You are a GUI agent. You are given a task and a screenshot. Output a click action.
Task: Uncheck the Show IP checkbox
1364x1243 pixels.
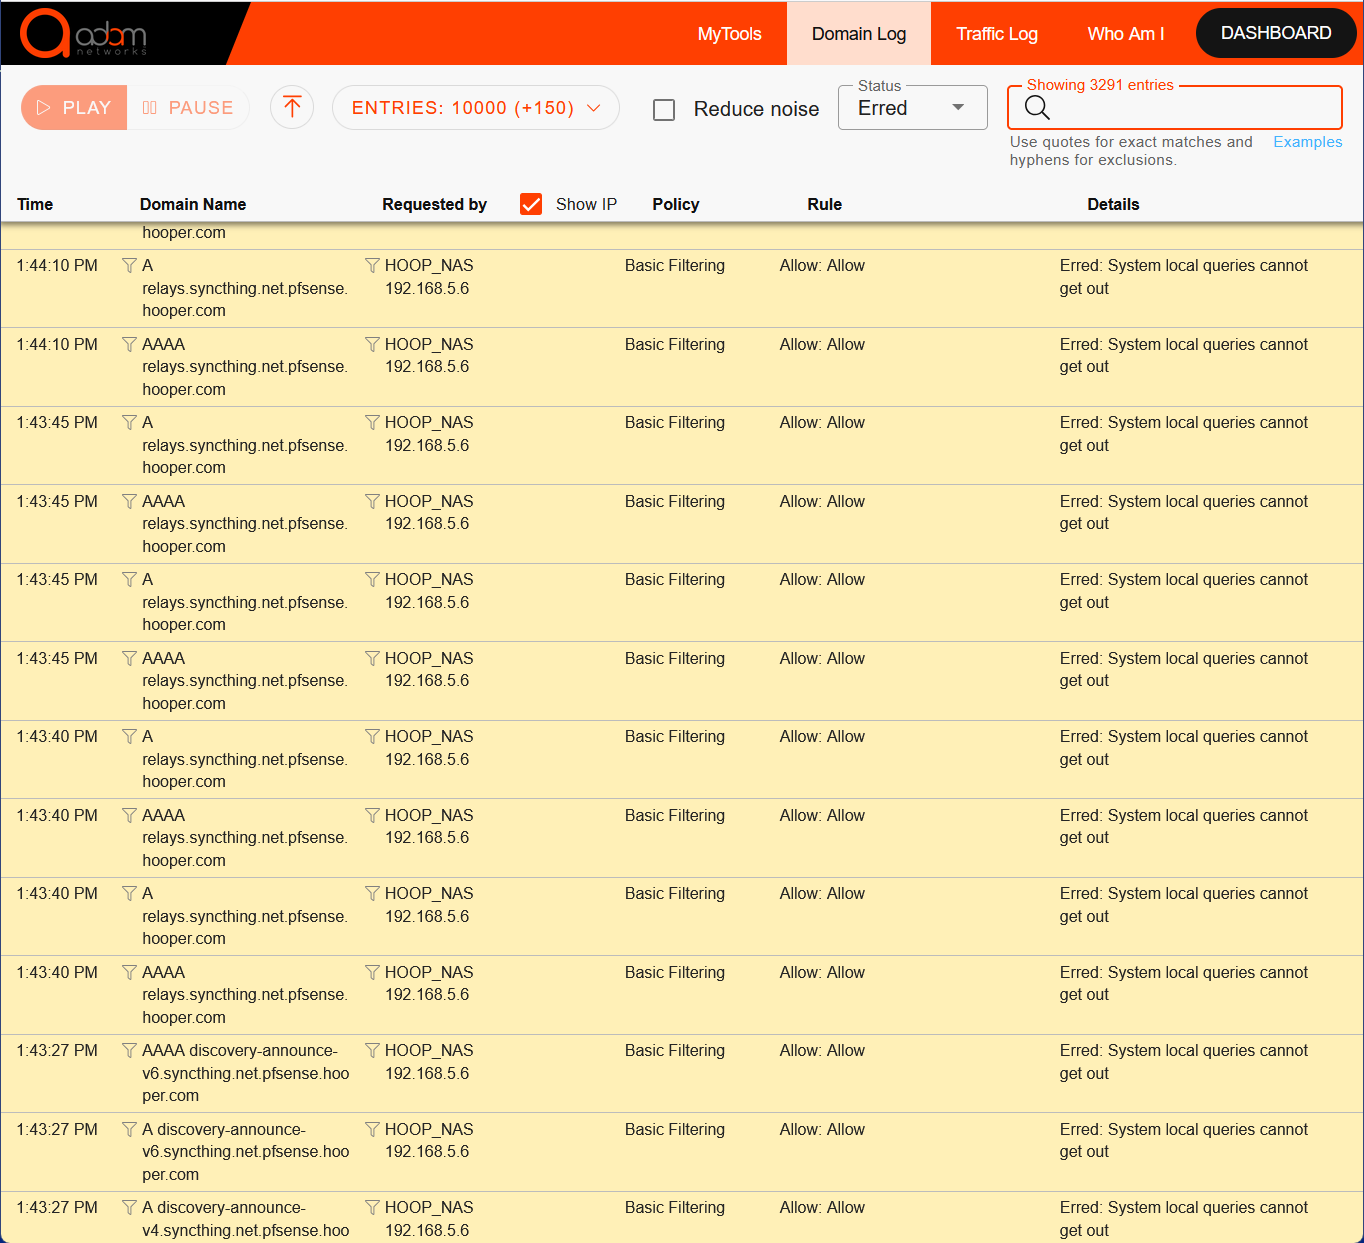click(531, 204)
